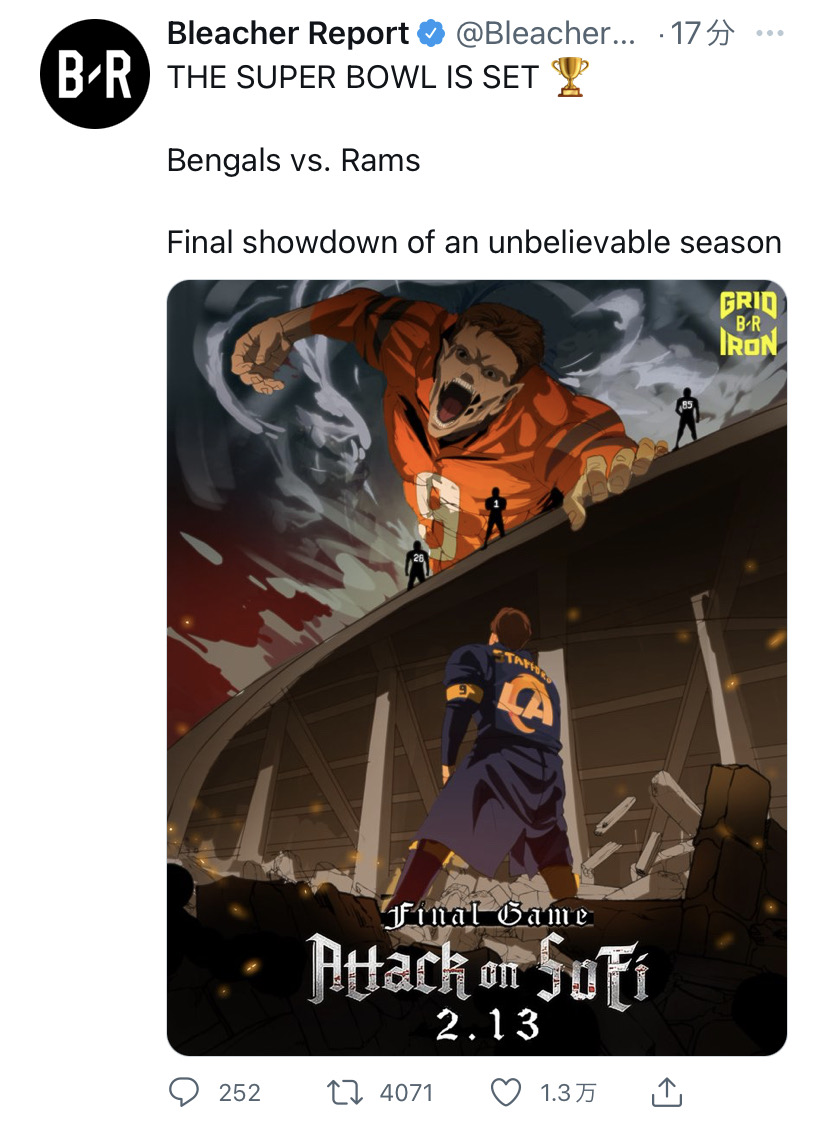Retweet using the retweet arrows icon
Image resolution: width=828 pixels, height=1143 pixels.
pos(345,1093)
